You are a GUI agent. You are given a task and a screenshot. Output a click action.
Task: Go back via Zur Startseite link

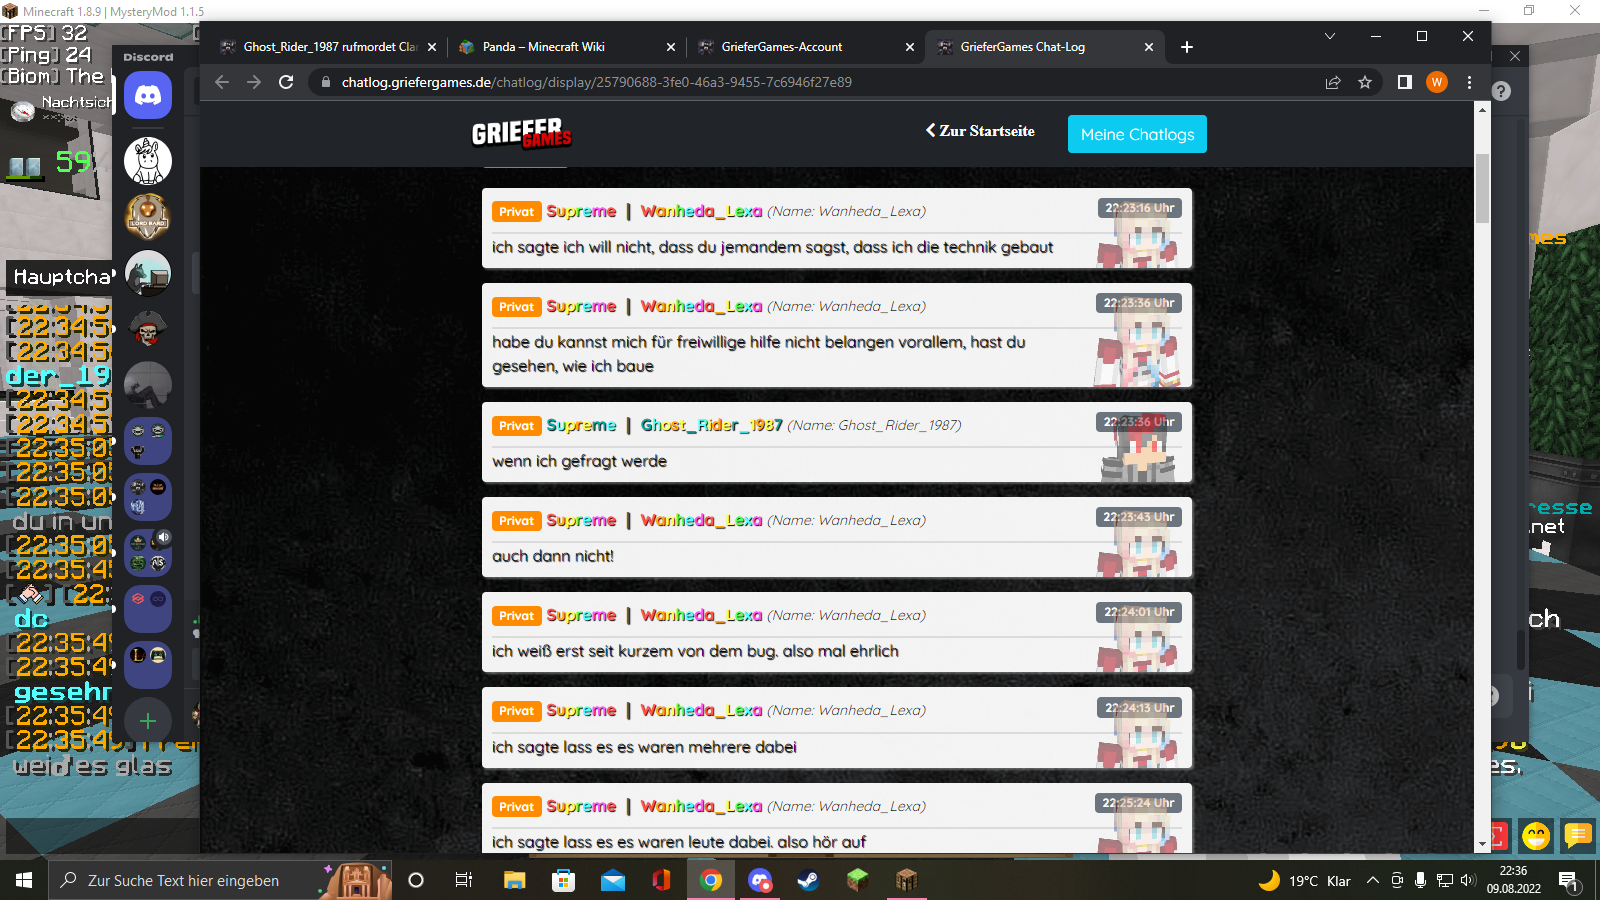click(x=980, y=131)
